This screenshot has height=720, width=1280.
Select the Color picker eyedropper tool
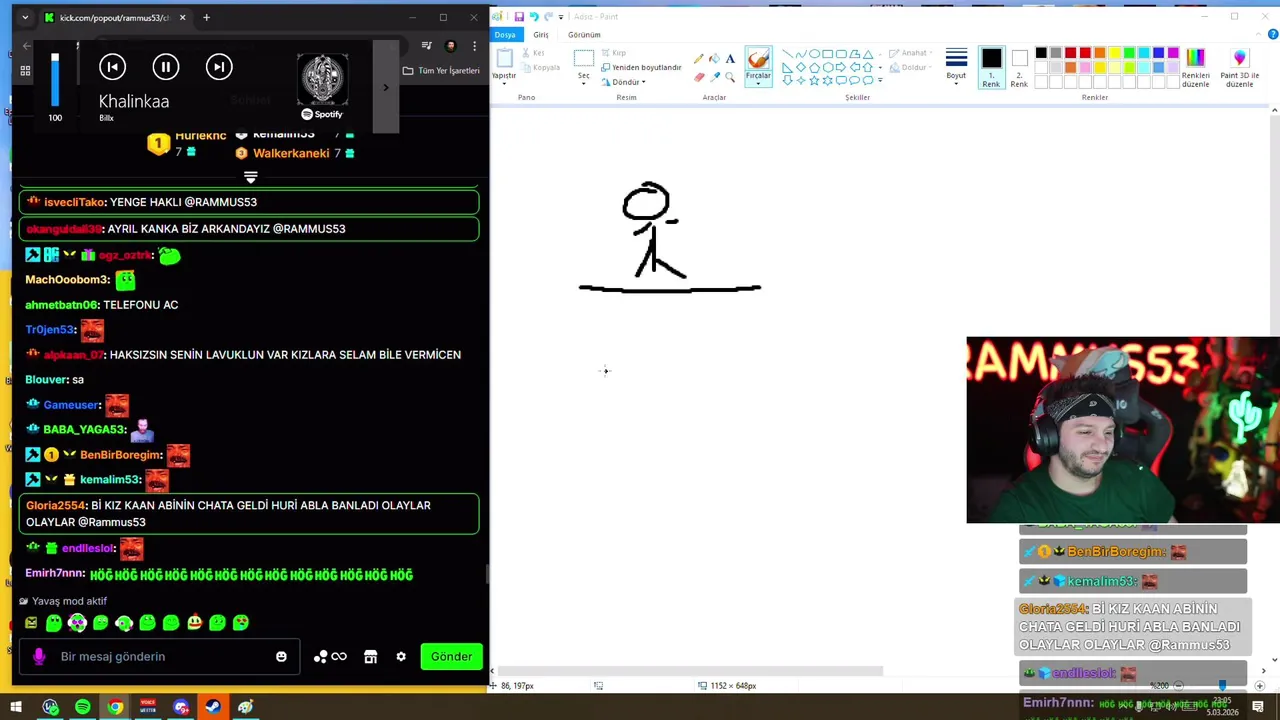tap(714, 77)
